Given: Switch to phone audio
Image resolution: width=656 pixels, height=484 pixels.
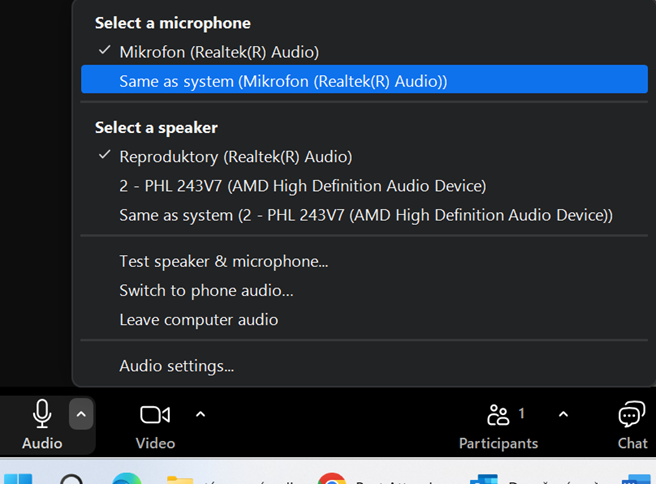Looking at the screenshot, I should [206, 291].
